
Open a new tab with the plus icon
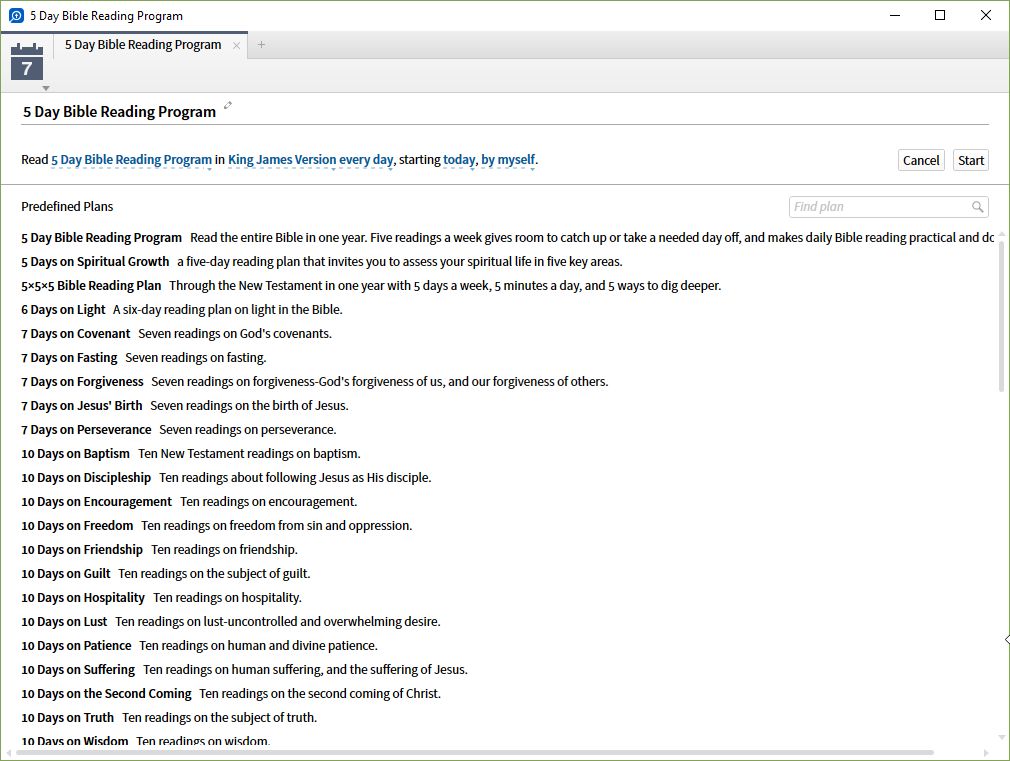click(x=260, y=44)
